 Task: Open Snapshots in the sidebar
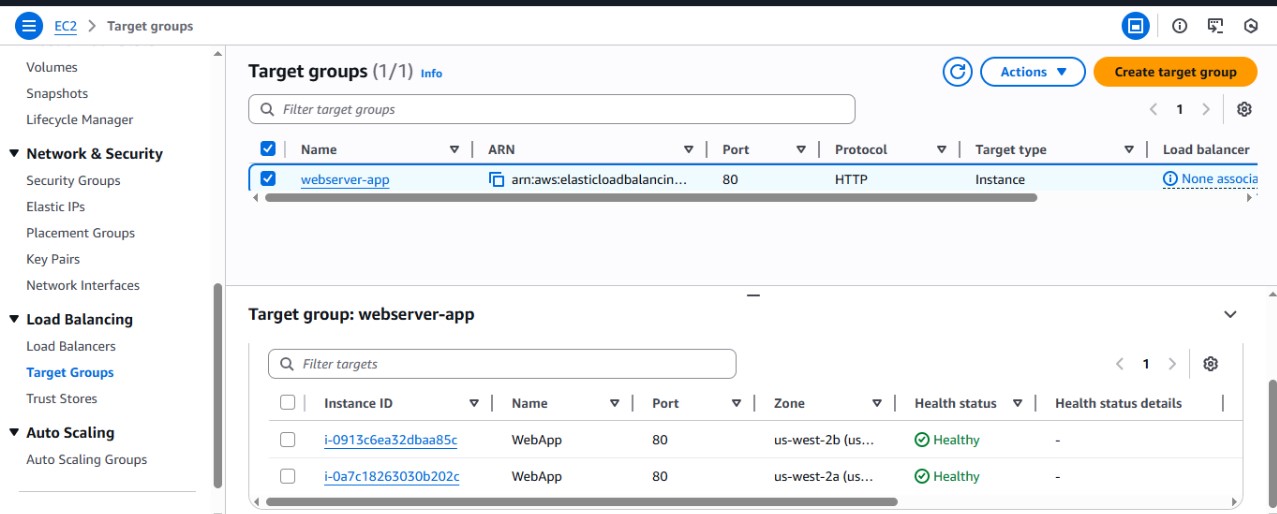point(57,93)
